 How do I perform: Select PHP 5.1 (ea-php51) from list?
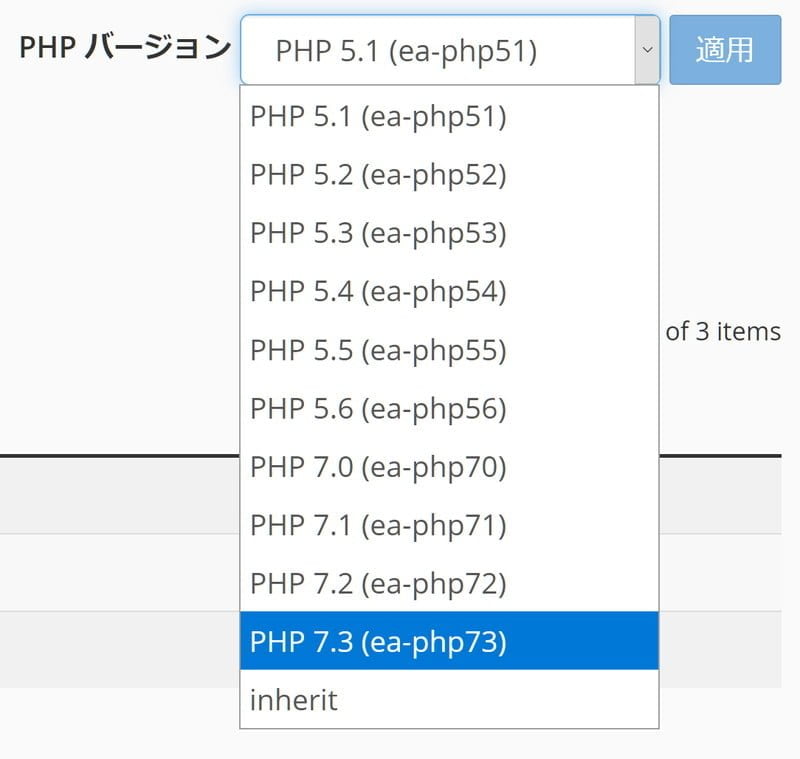pos(449,116)
